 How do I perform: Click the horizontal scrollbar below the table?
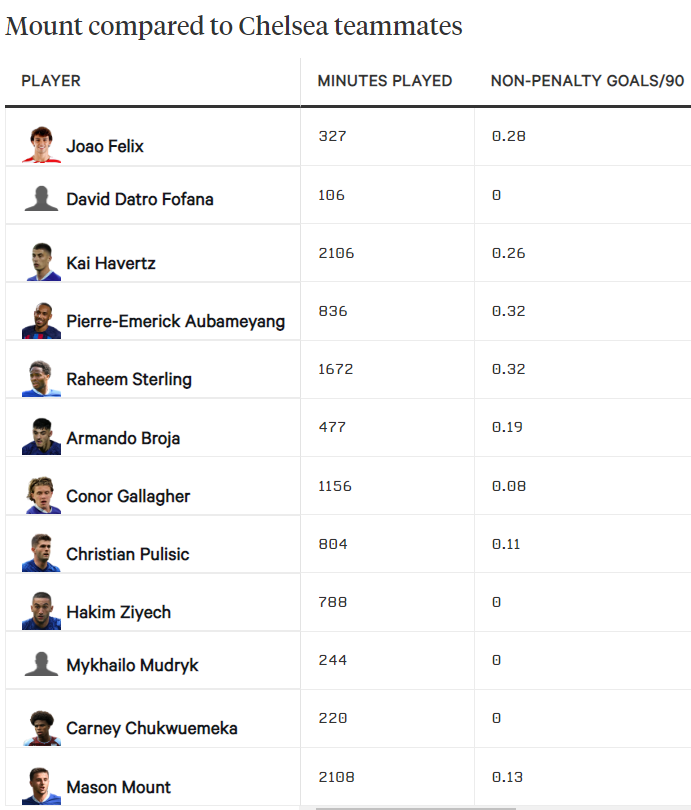point(416,808)
